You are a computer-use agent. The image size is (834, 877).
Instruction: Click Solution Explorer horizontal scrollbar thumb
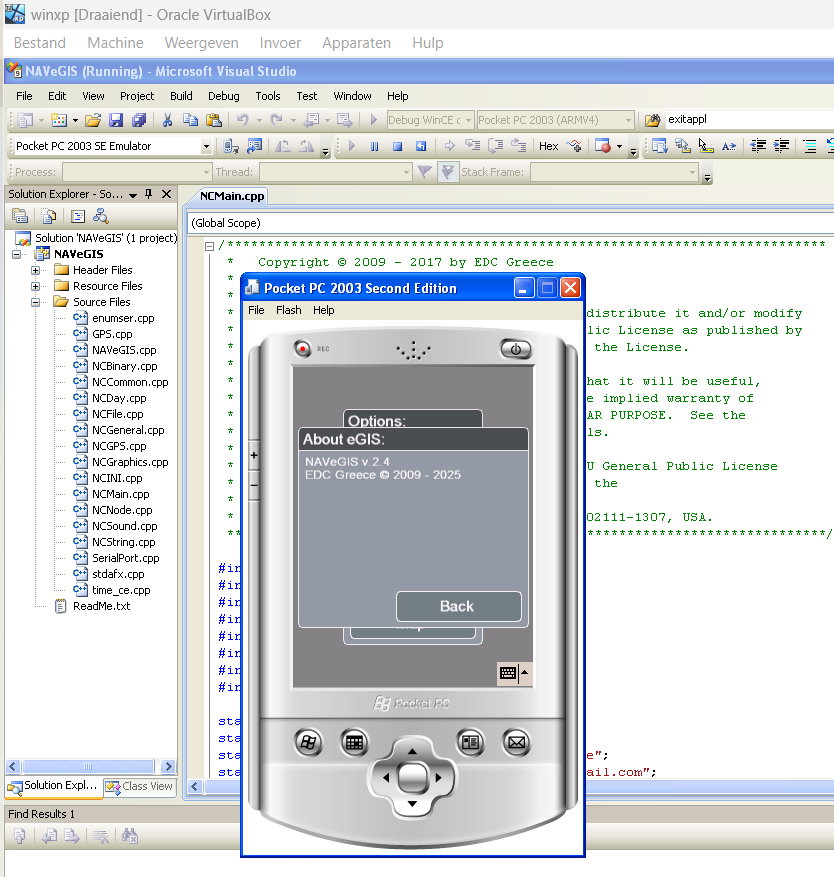coord(88,766)
